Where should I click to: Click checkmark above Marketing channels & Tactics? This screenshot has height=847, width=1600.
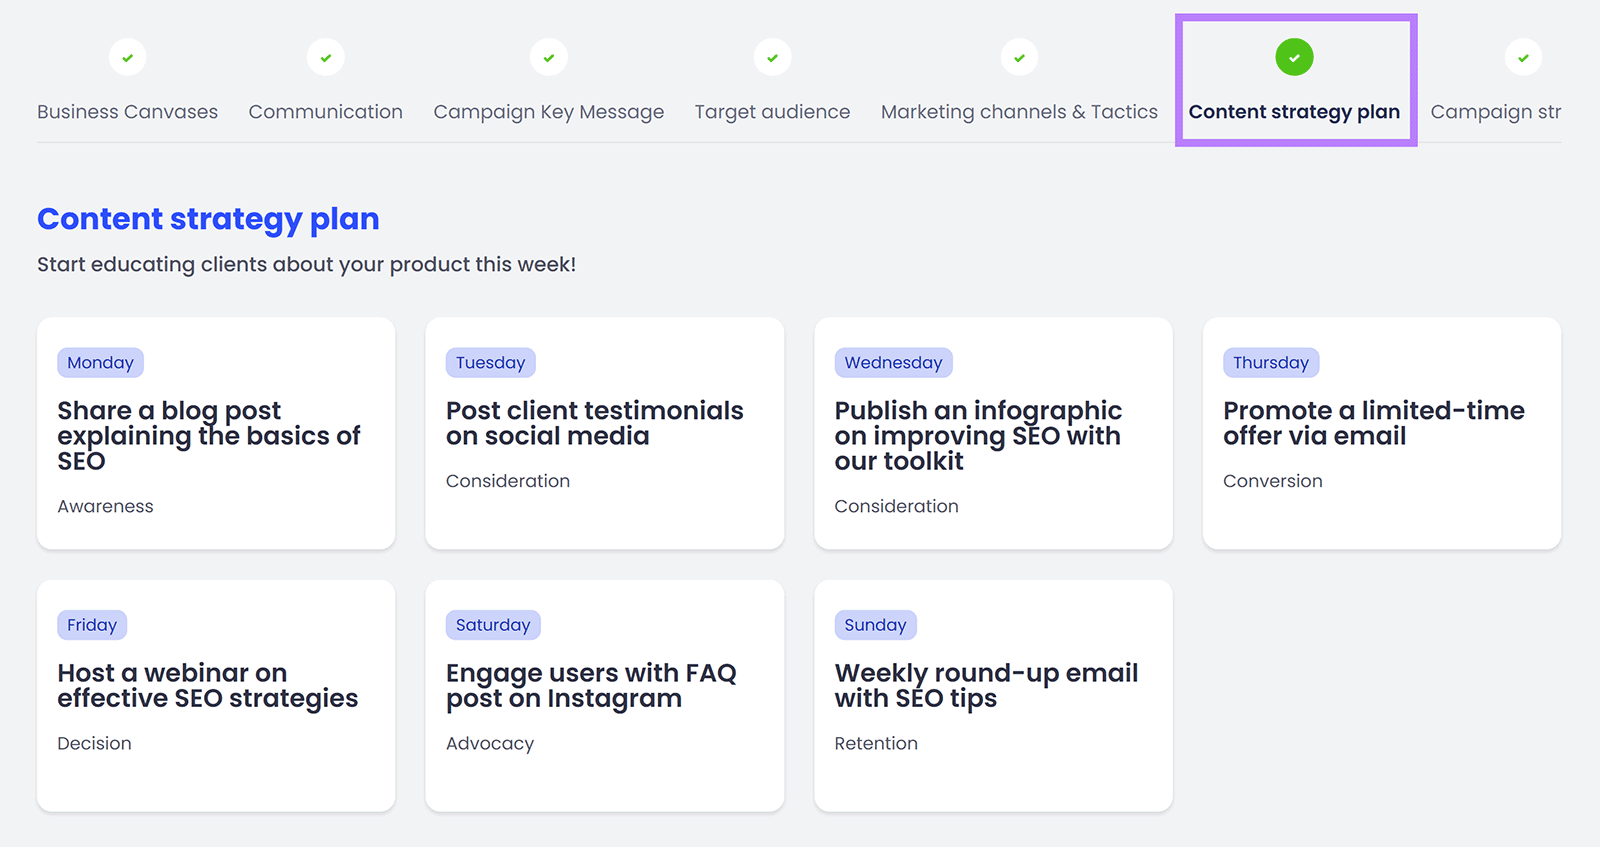pos(1019,58)
